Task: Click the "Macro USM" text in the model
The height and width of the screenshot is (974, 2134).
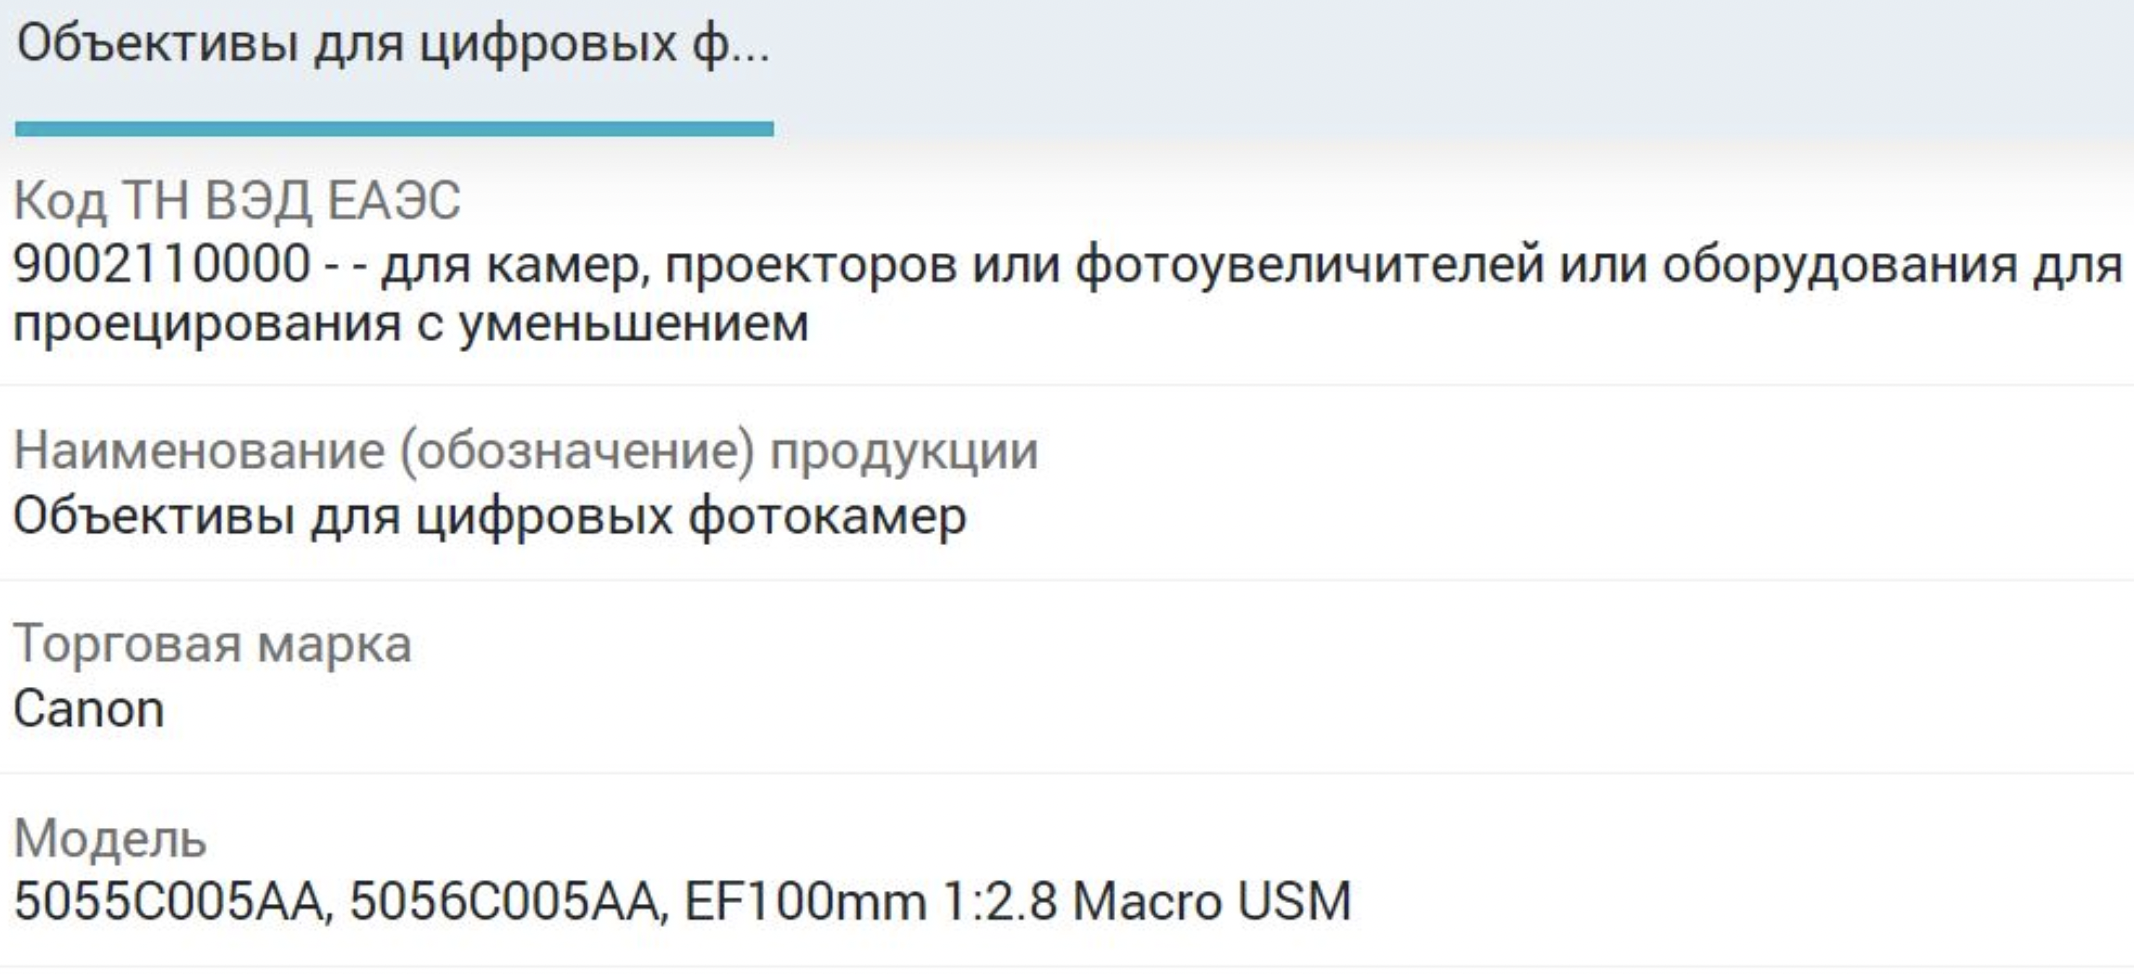Action: point(1212,901)
